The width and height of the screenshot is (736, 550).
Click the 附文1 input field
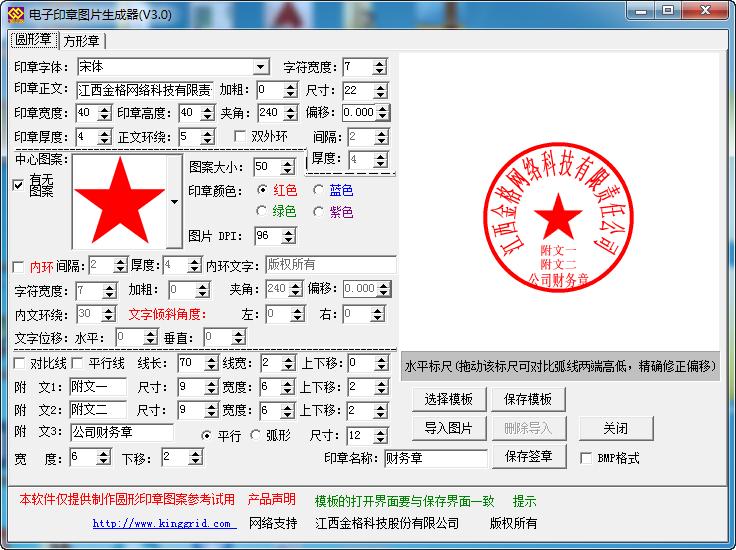pyautogui.click(x=98, y=387)
